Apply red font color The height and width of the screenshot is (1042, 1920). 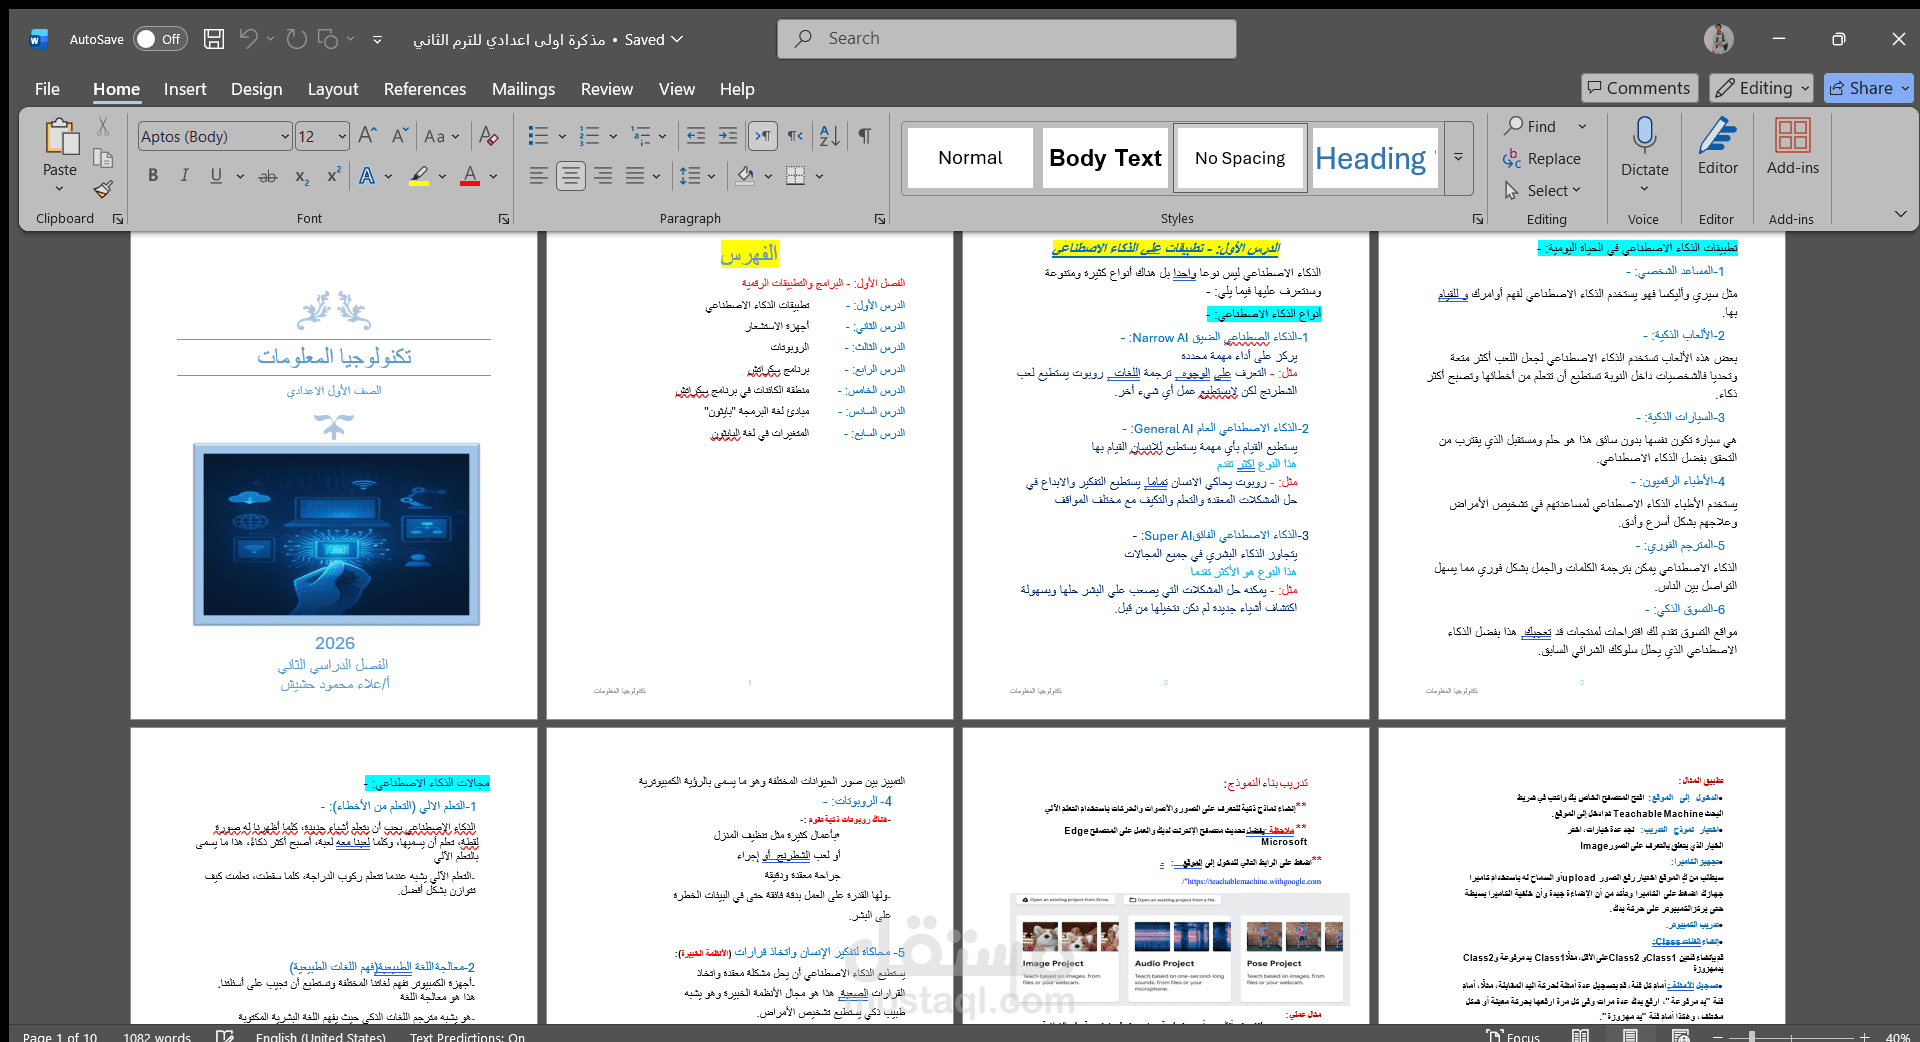470,176
